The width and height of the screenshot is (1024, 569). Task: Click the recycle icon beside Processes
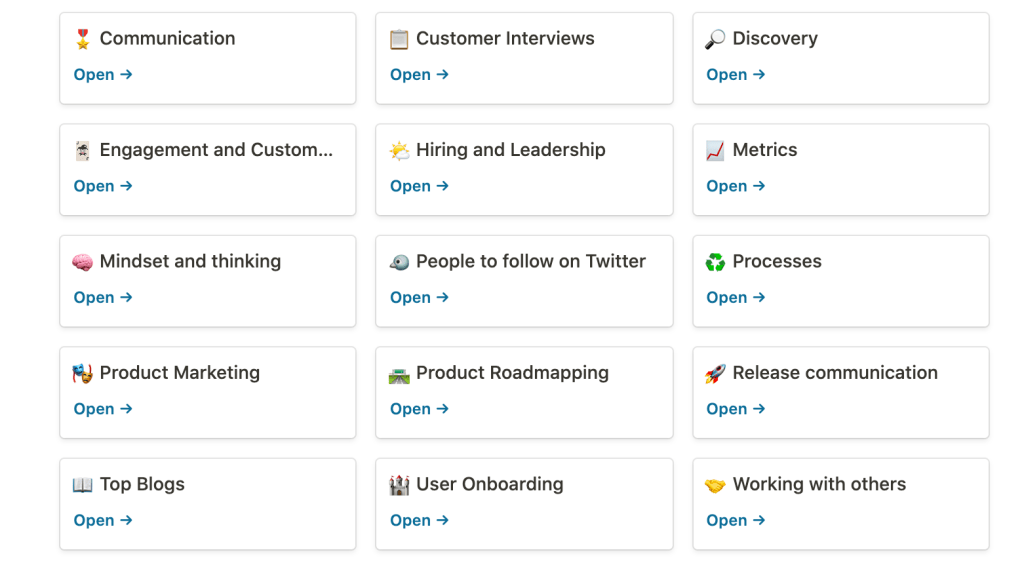(x=715, y=262)
